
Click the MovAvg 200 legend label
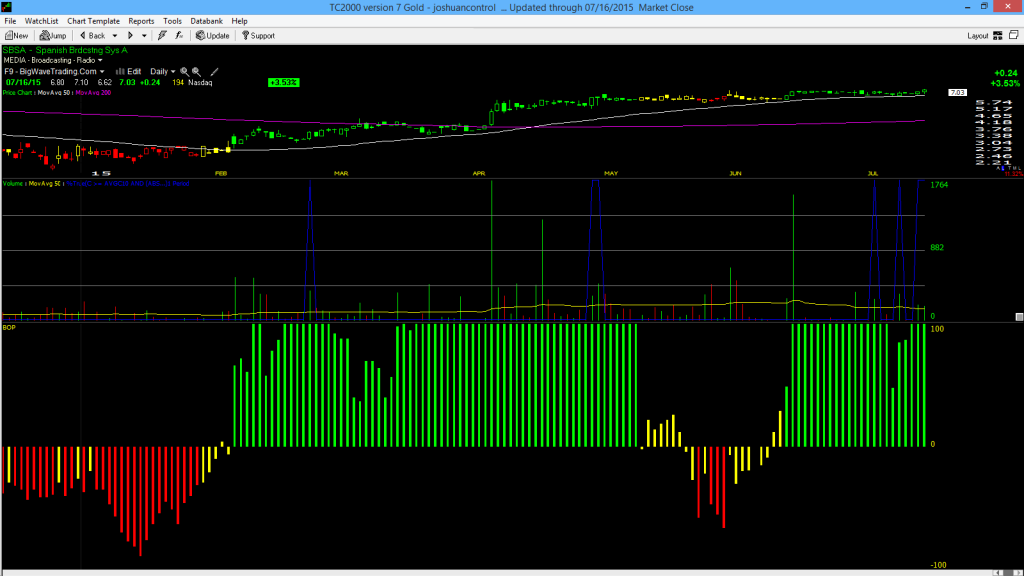(x=93, y=93)
